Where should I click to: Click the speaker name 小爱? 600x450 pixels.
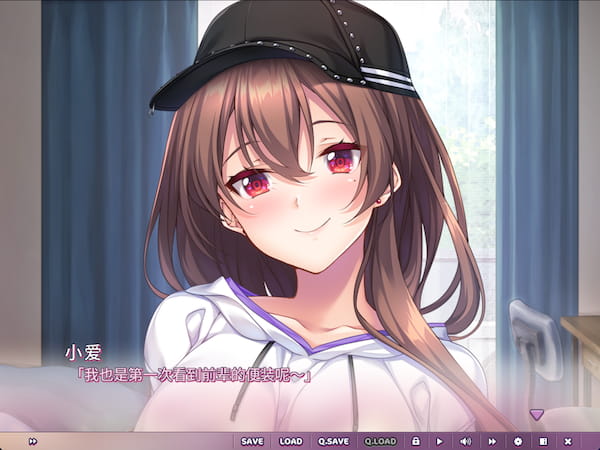[x=83, y=353]
